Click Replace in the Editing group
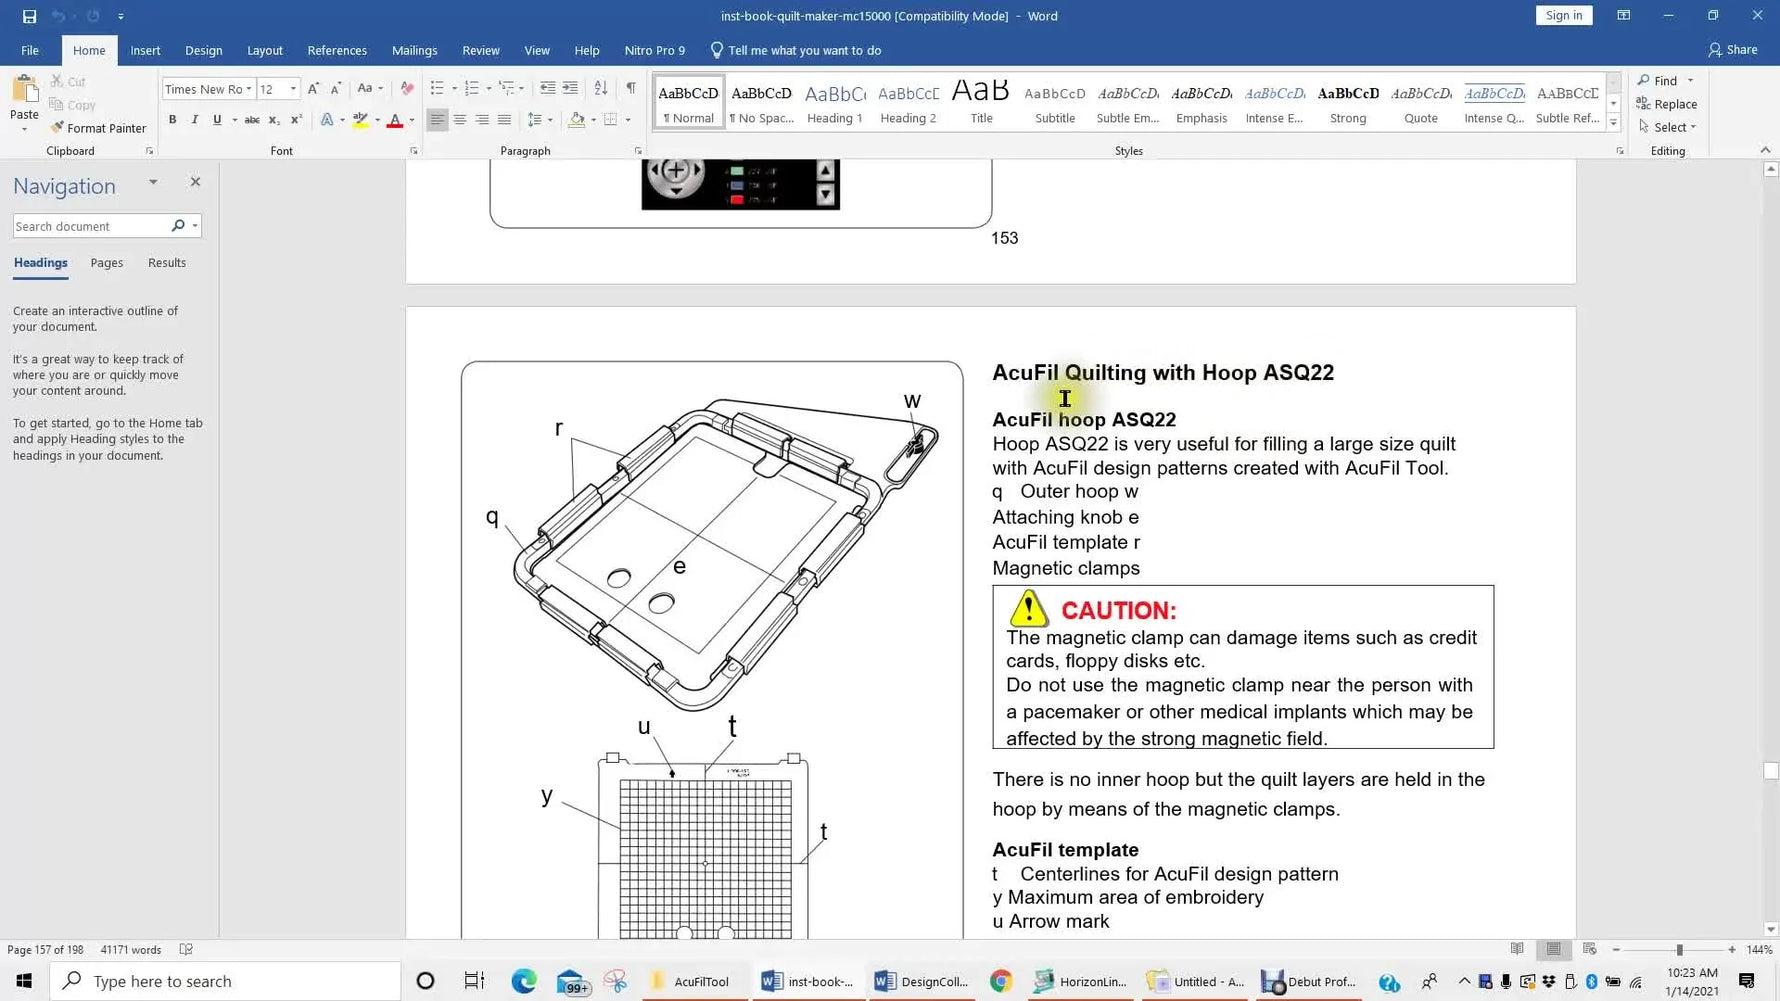 (1667, 104)
